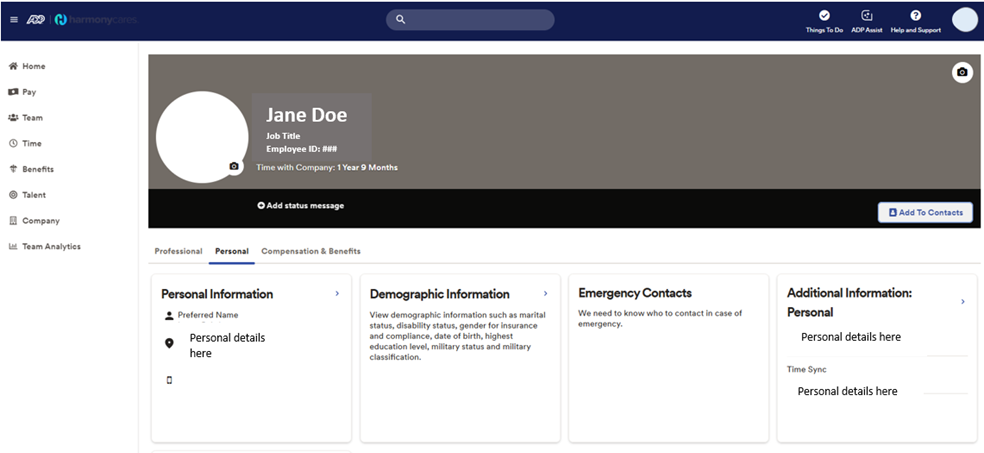The width and height of the screenshot is (984, 453).
Task: Switch to the Professional tab
Action: (178, 251)
